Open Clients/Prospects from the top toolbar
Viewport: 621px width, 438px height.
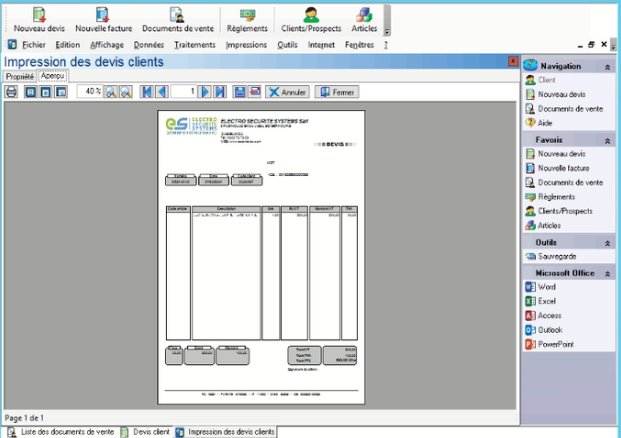coord(310,19)
